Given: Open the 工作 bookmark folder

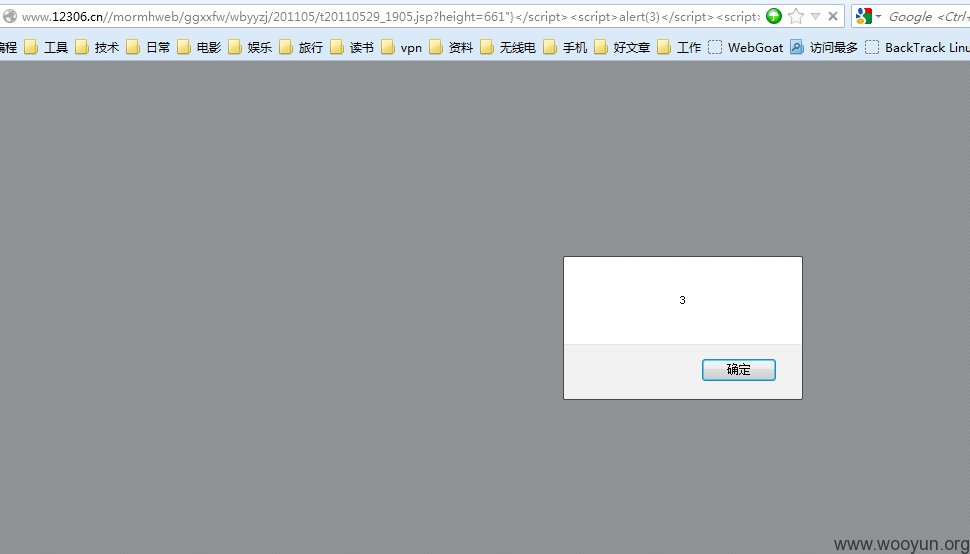Looking at the screenshot, I should [x=679, y=47].
